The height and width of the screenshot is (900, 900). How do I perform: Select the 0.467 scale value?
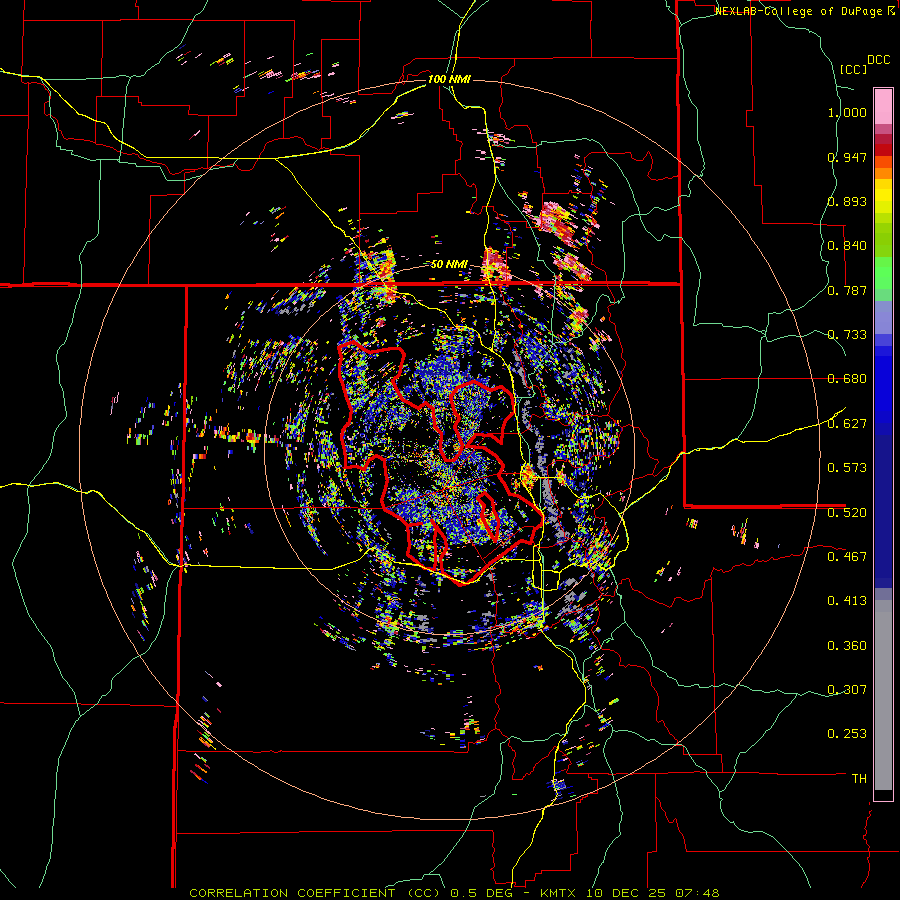pos(847,557)
